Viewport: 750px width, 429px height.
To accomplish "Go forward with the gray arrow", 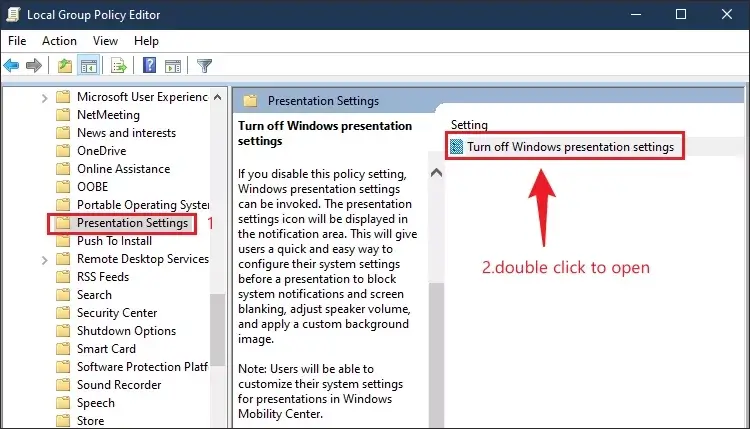I will coord(34,66).
